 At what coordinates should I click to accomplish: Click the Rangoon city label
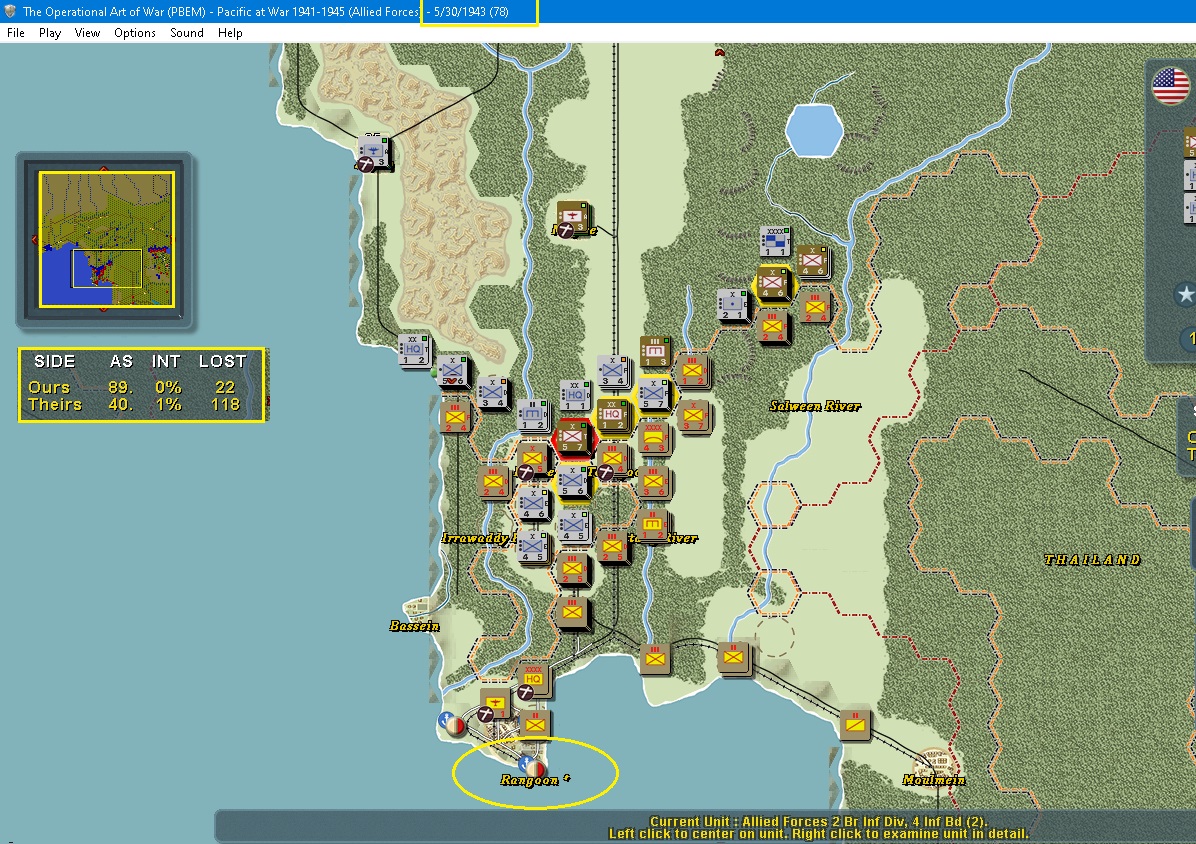point(535,779)
